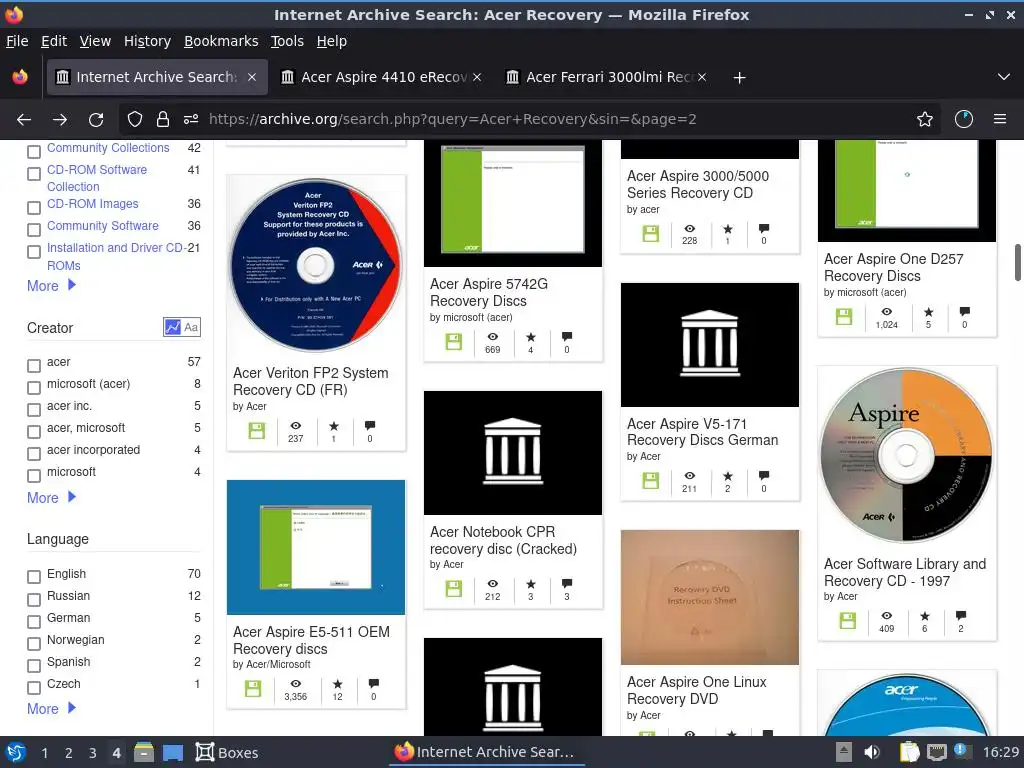Viewport: 1024px width, 768px height.
Task: Check the Community Collections filter
Action: [34, 152]
